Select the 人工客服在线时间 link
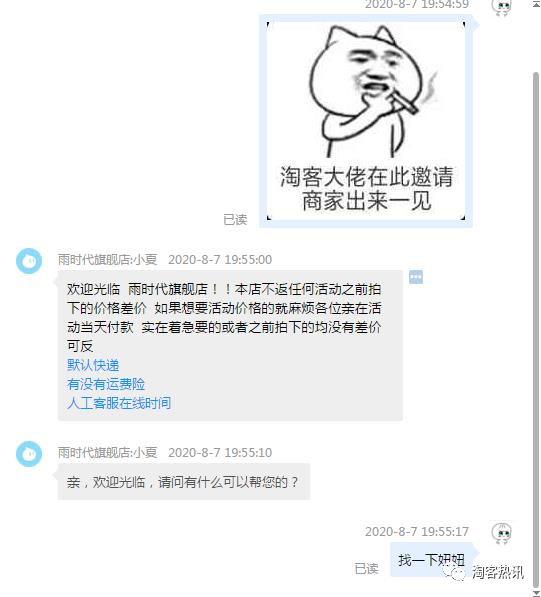541x597 pixels. click(x=119, y=403)
